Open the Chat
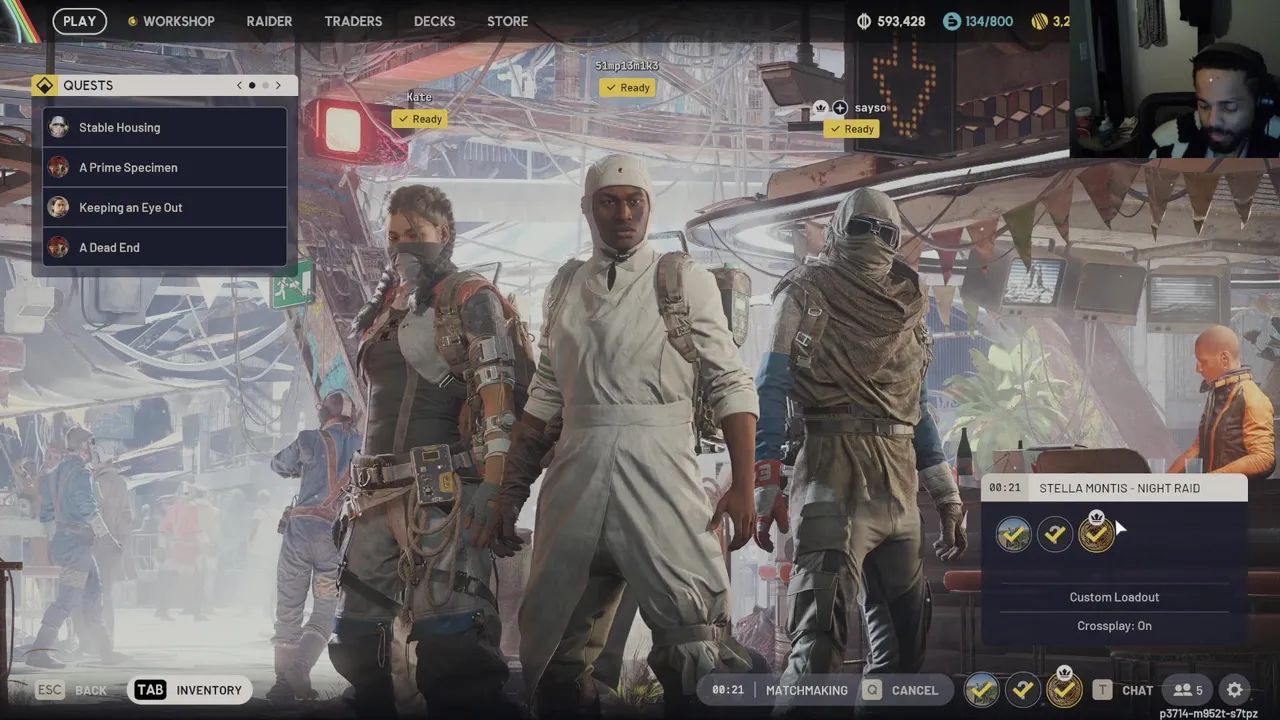Image resolution: width=1280 pixels, height=720 pixels. click(1137, 690)
